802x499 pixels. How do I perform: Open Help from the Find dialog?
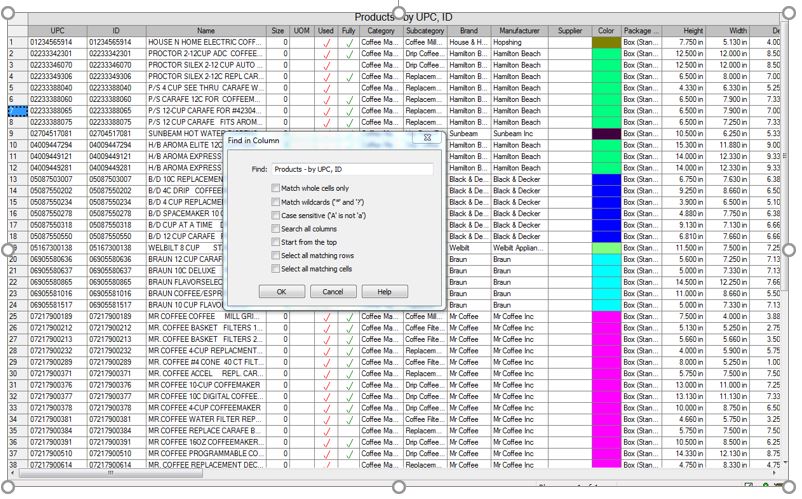point(385,291)
